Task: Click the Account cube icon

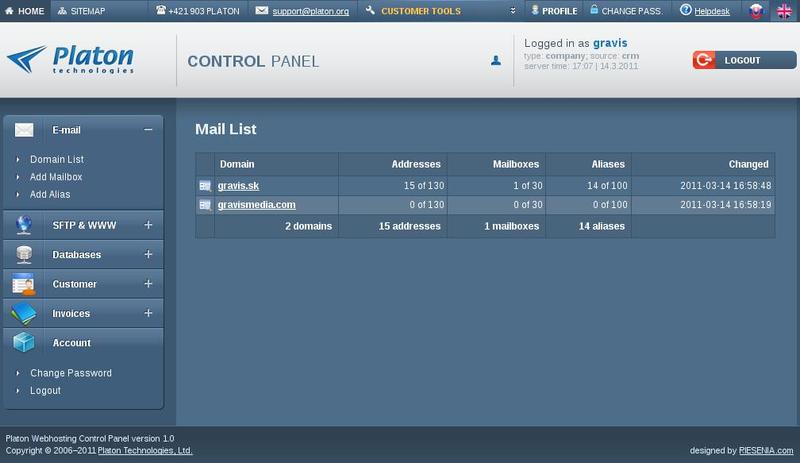Action: (24, 343)
